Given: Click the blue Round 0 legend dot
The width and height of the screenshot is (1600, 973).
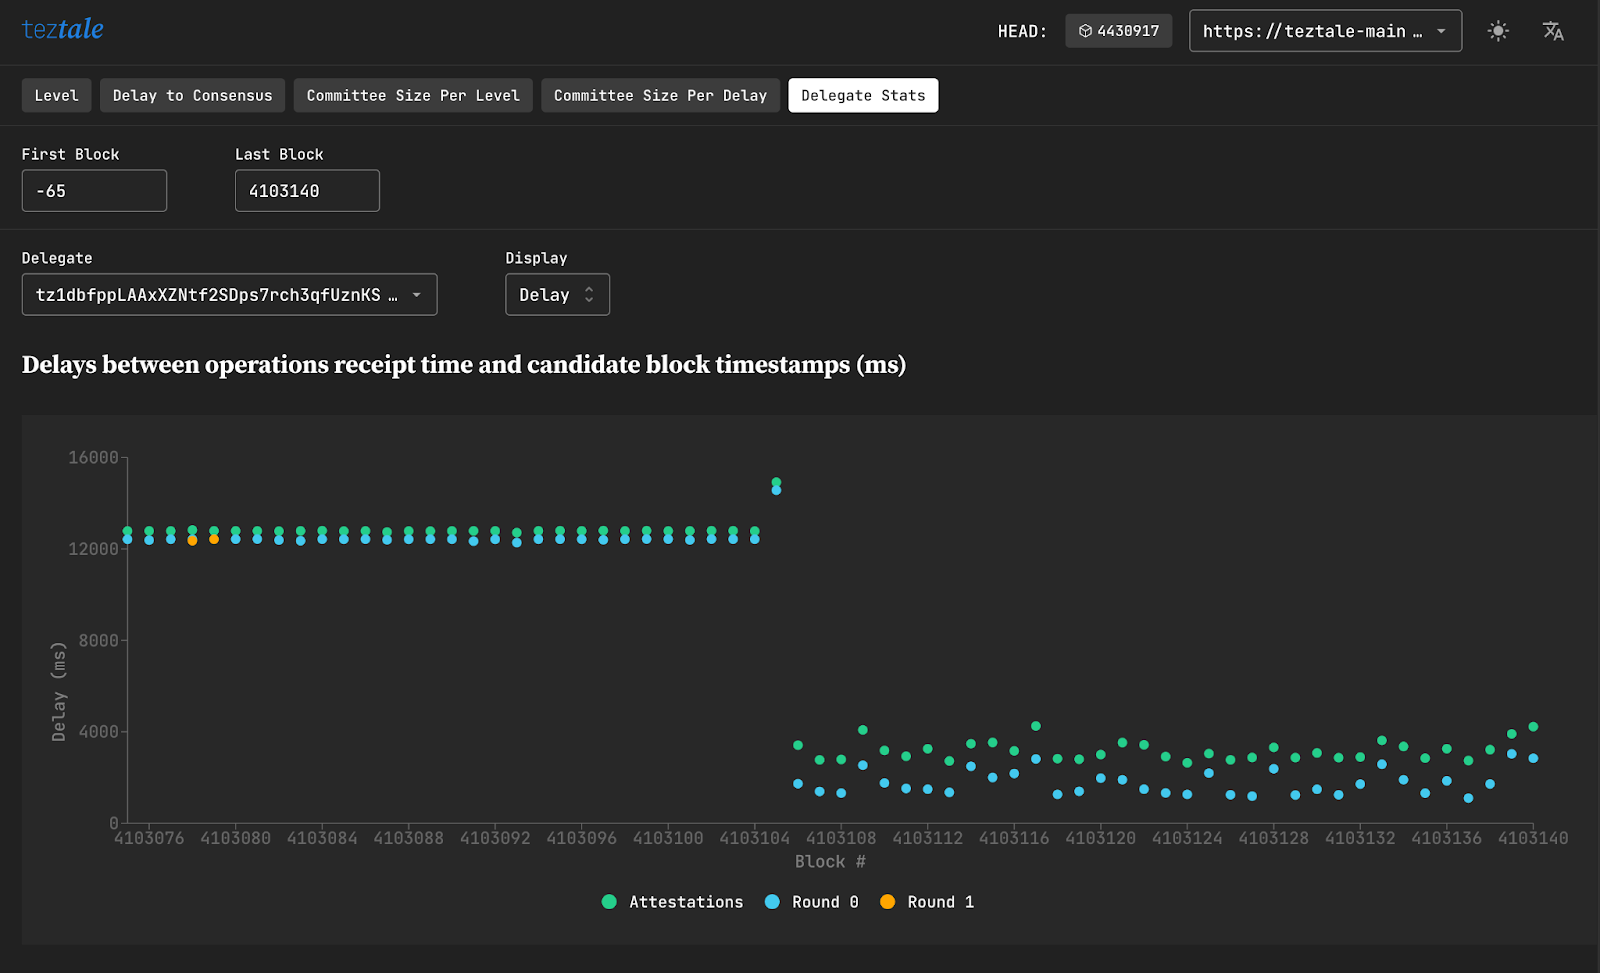Looking at the screenshot, I should [x=772, y=902].
